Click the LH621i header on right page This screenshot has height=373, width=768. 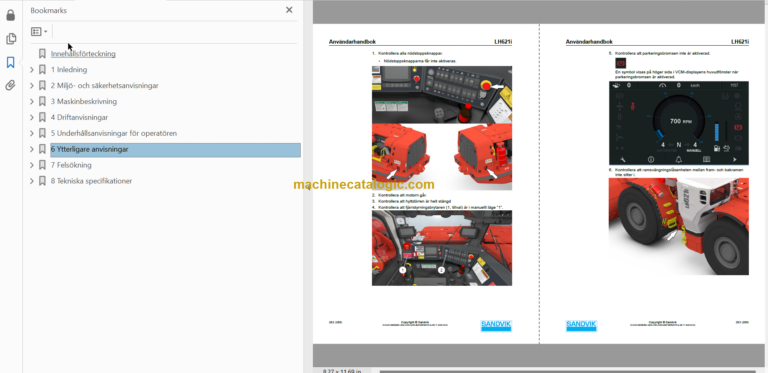click(740, 42)
